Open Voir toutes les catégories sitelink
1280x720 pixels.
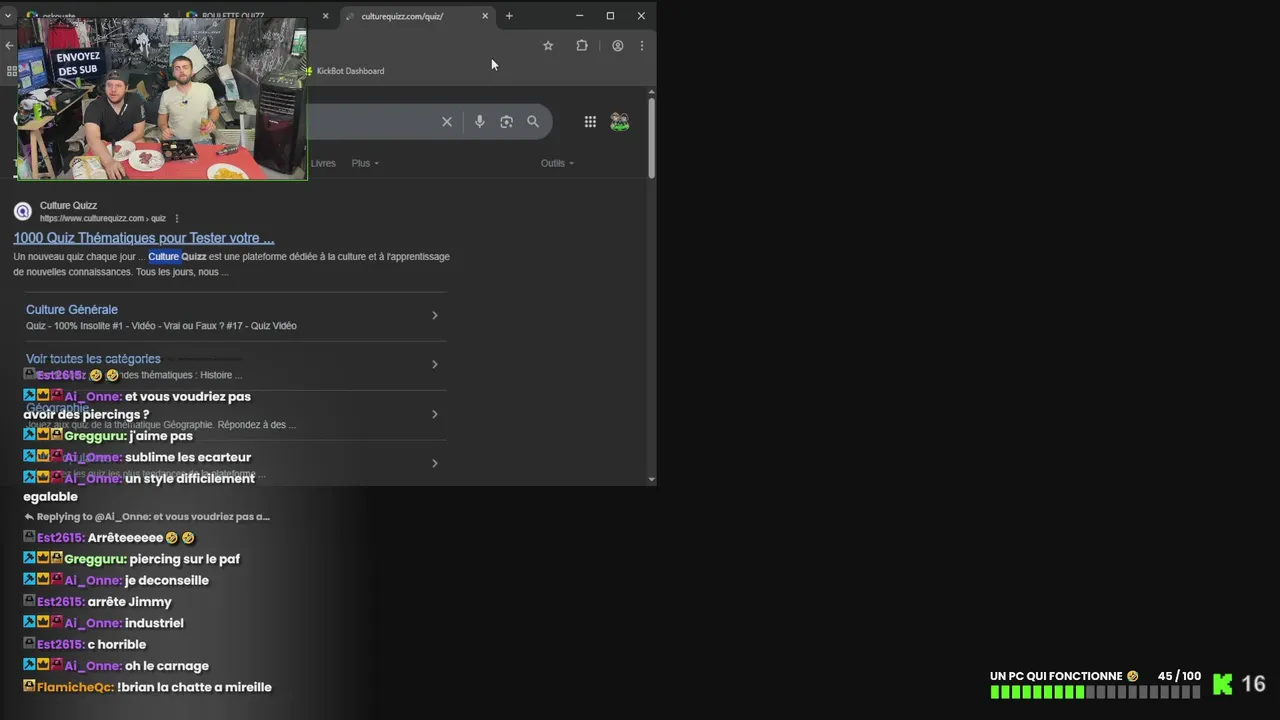pyautogui.click(x=93, y=359)
